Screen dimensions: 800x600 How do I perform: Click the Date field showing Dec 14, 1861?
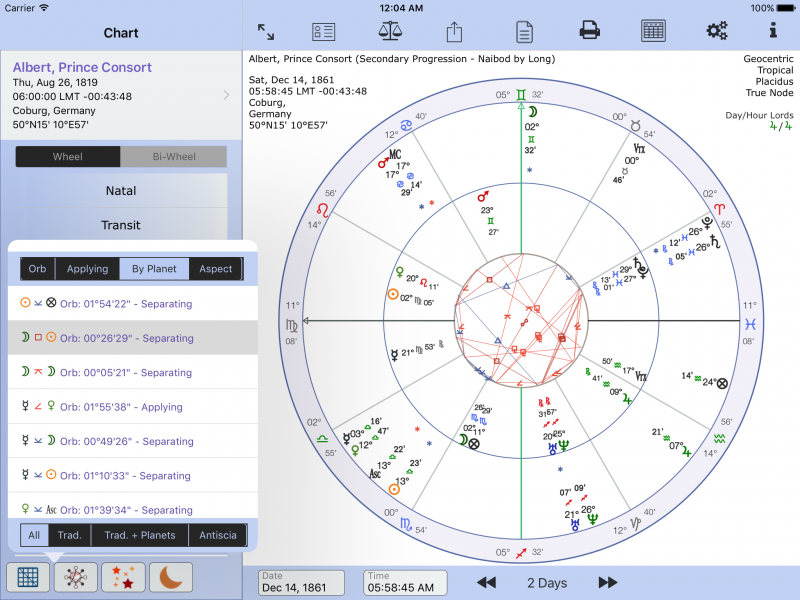pos(300,582)
